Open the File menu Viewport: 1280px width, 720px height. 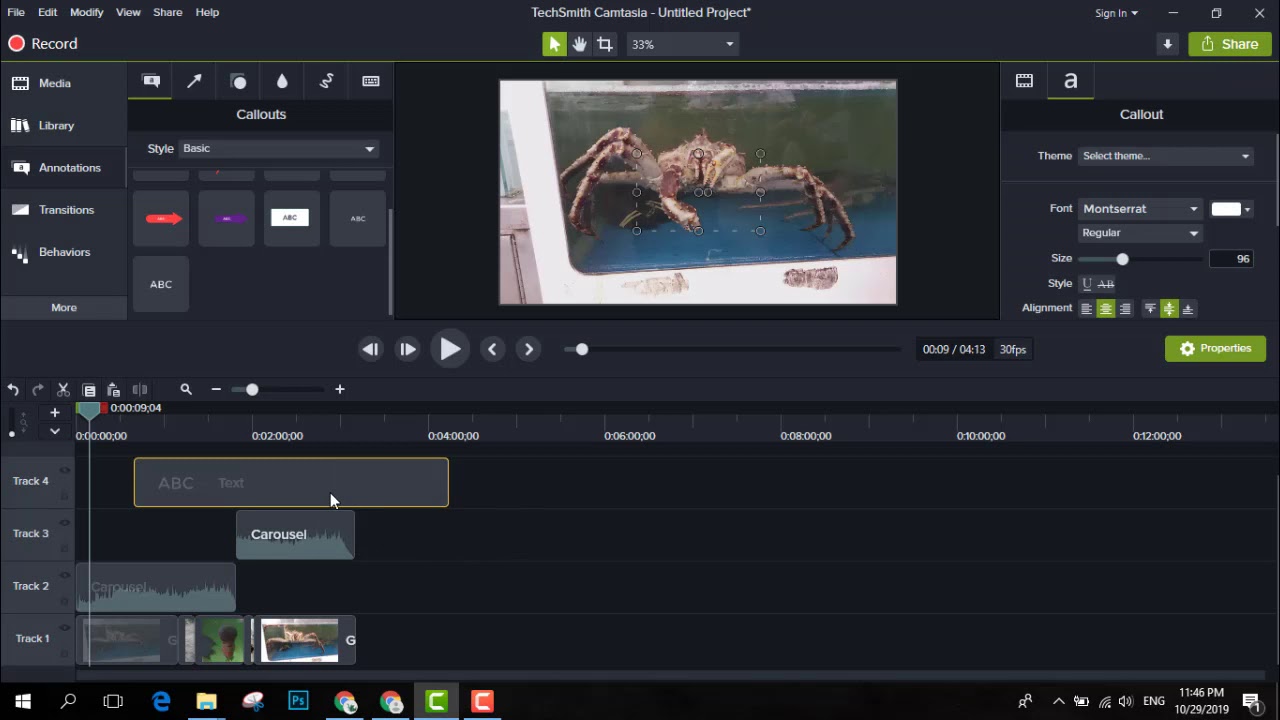[16, 12]
